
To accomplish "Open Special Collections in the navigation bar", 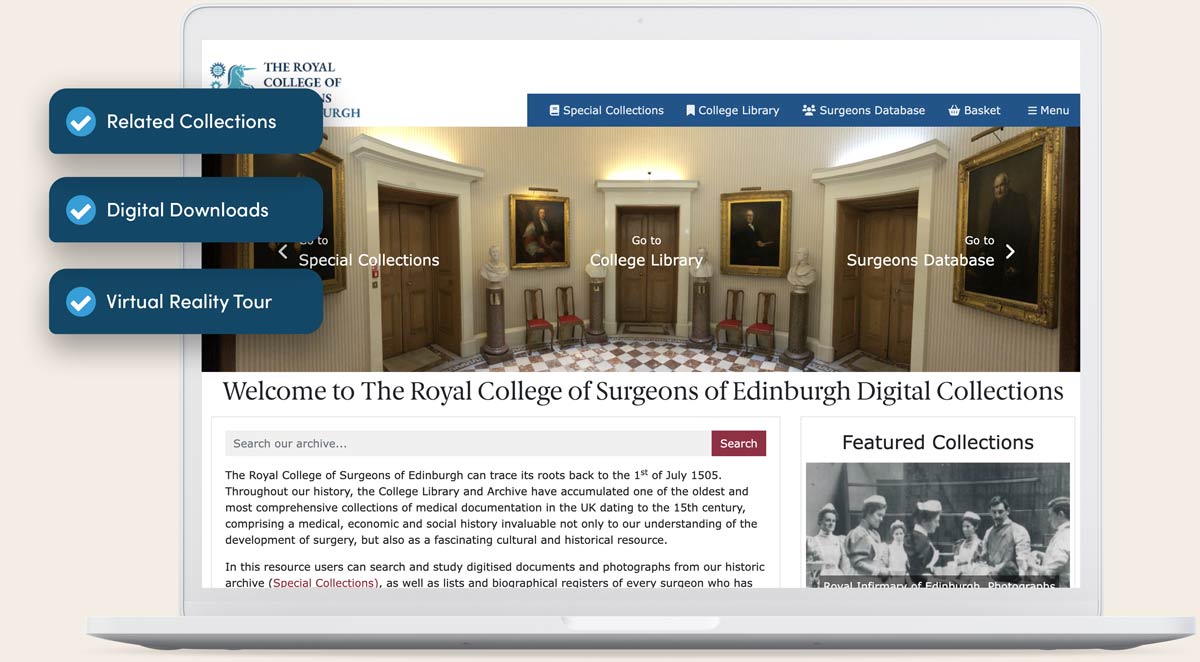I will click(606, 110).
